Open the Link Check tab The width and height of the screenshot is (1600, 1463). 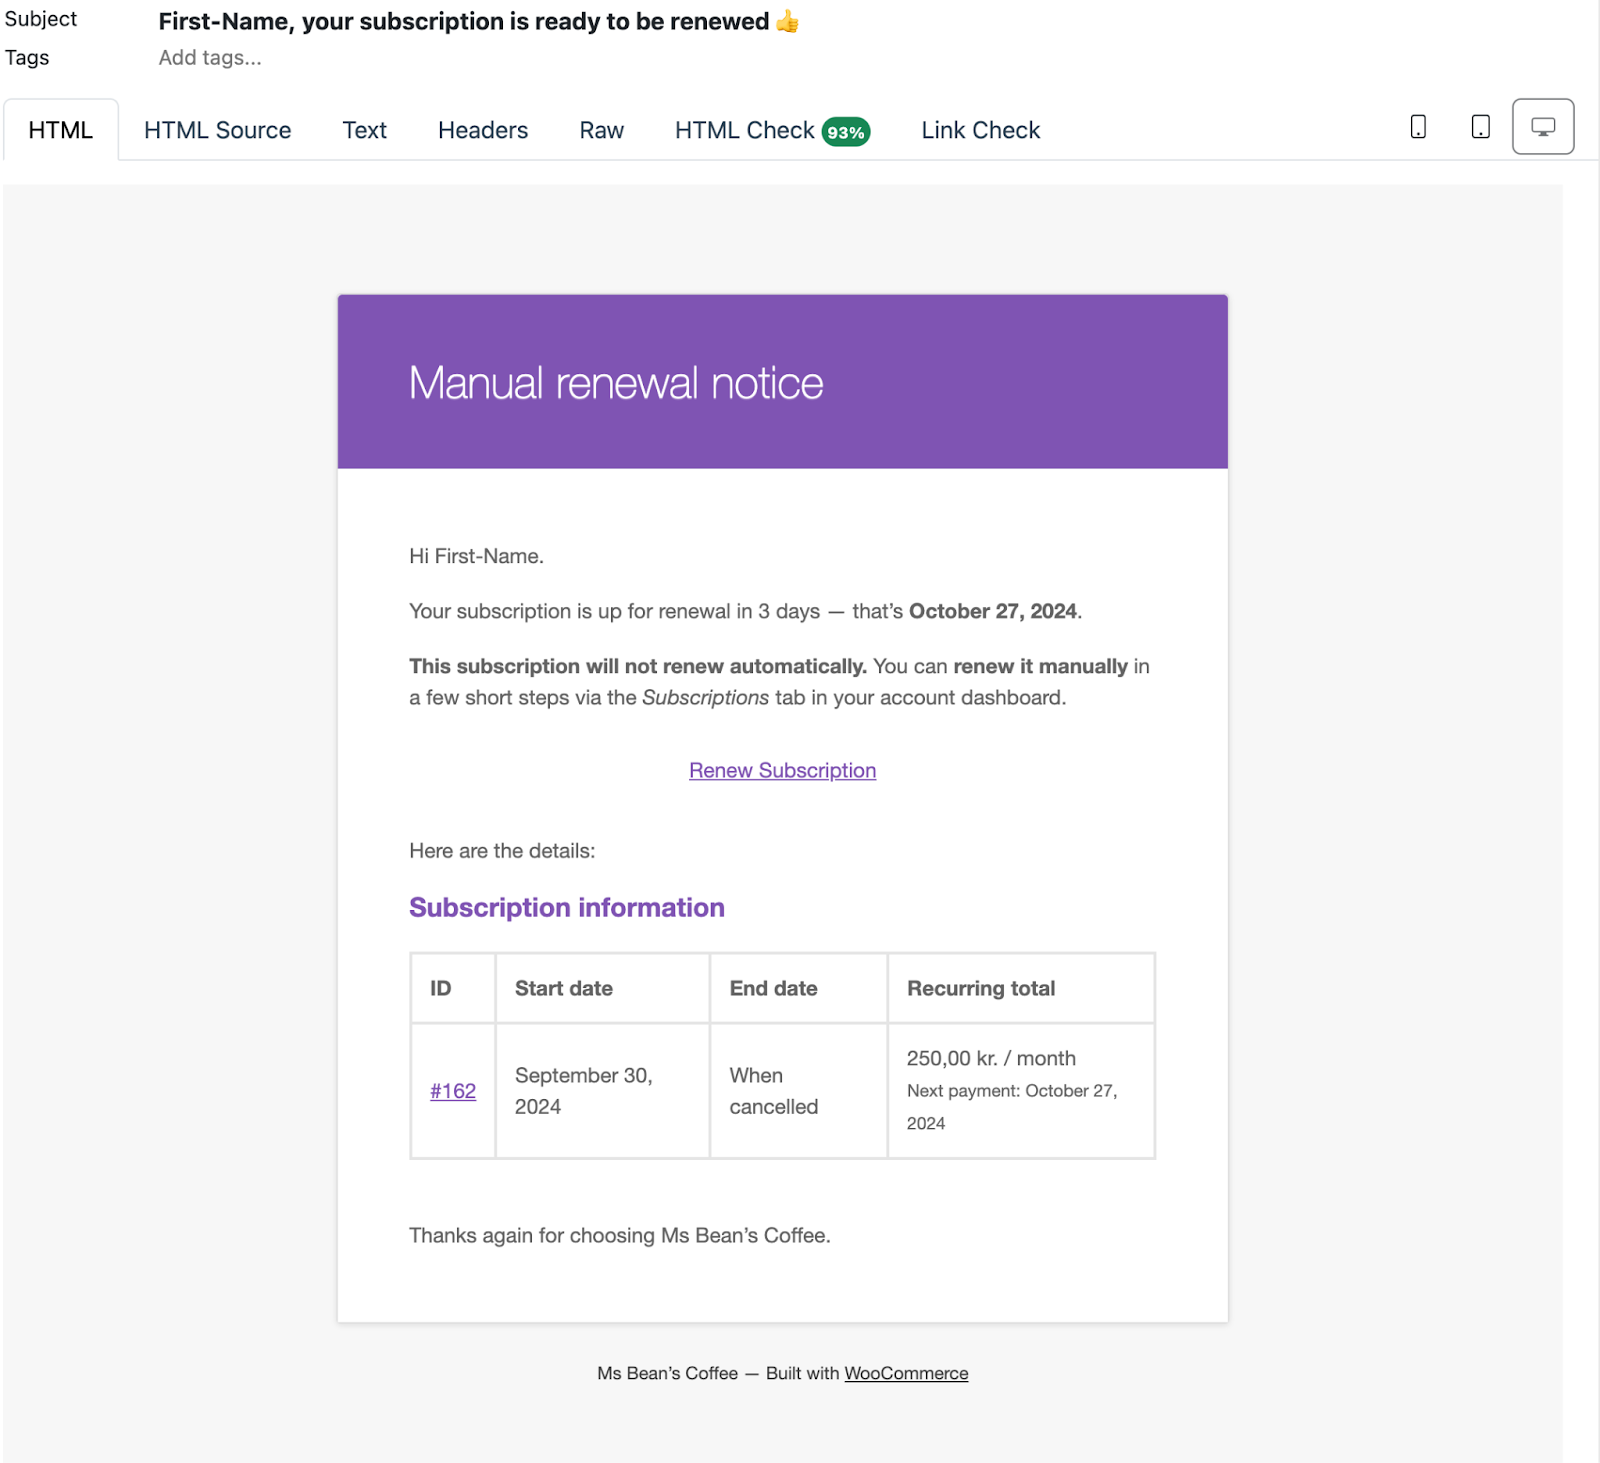click(980, 130)
